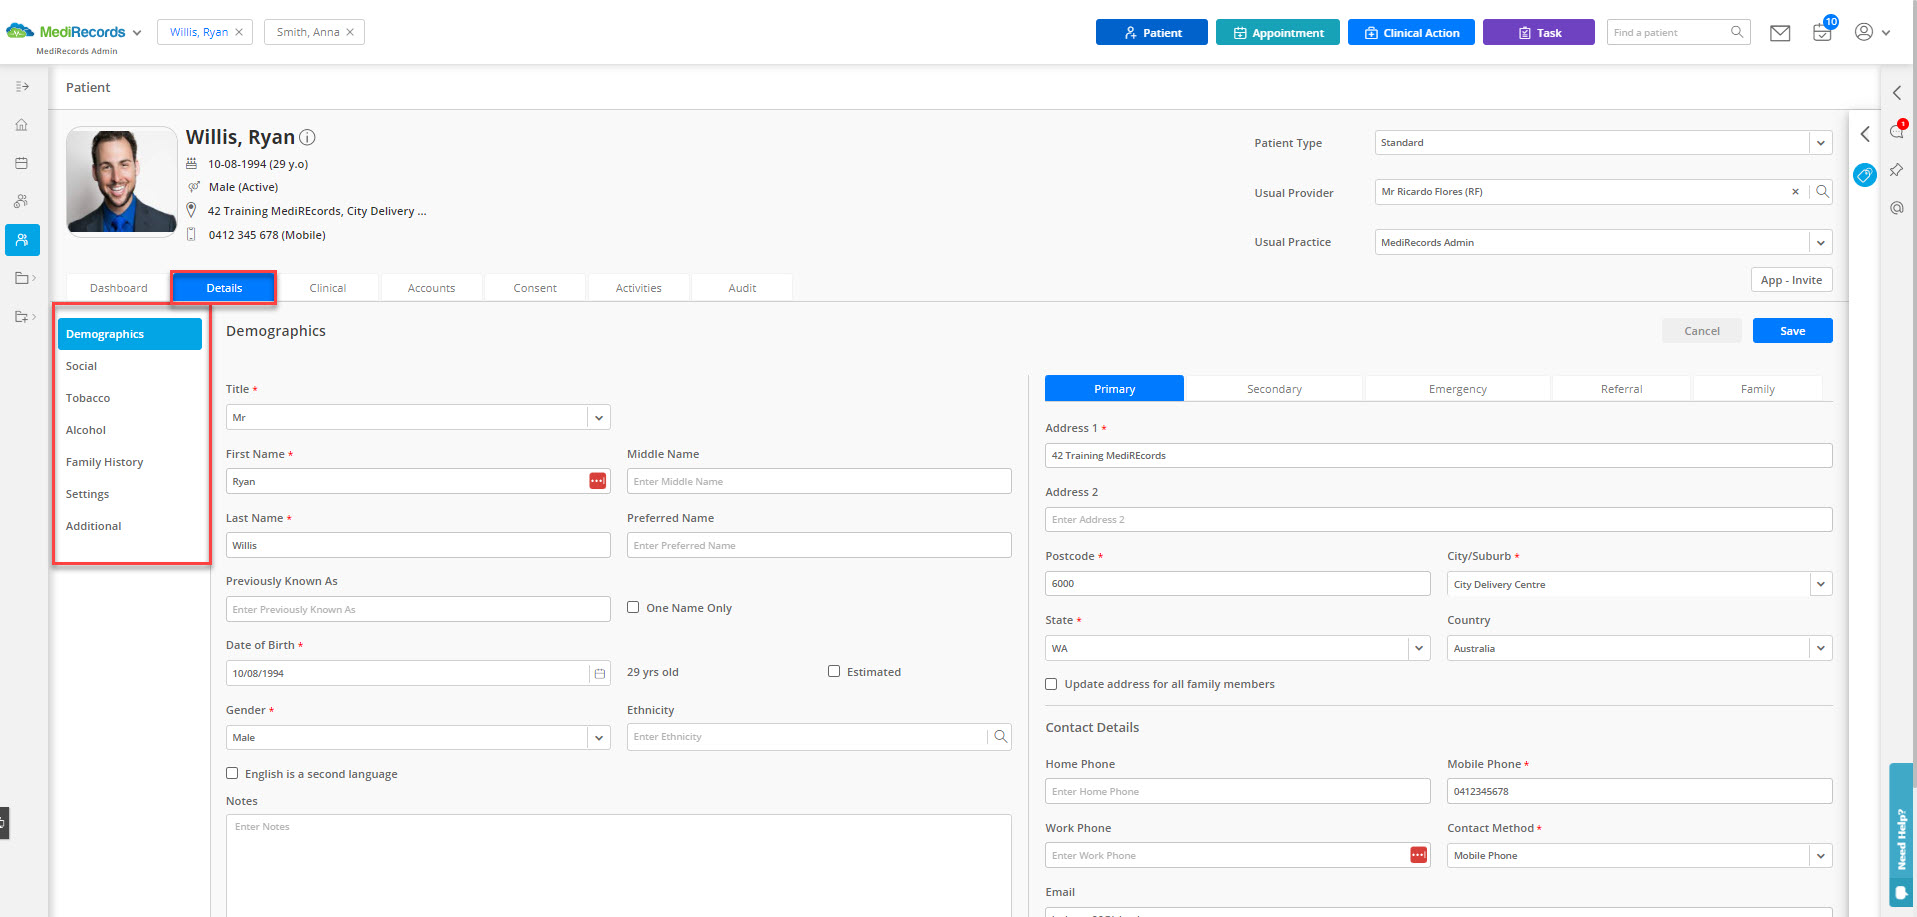Click the App - Invite button
This screenshot has width=1917, height=917.
pyautogui.click(x=1791, y=280)
